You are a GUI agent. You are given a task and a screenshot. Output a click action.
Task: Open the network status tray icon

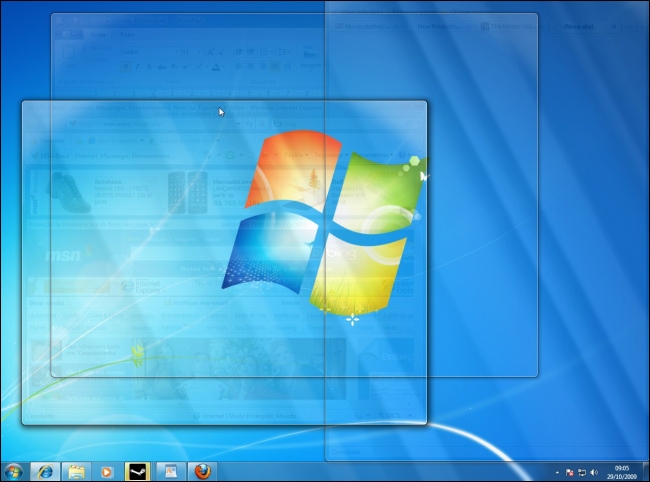point(582,471)
